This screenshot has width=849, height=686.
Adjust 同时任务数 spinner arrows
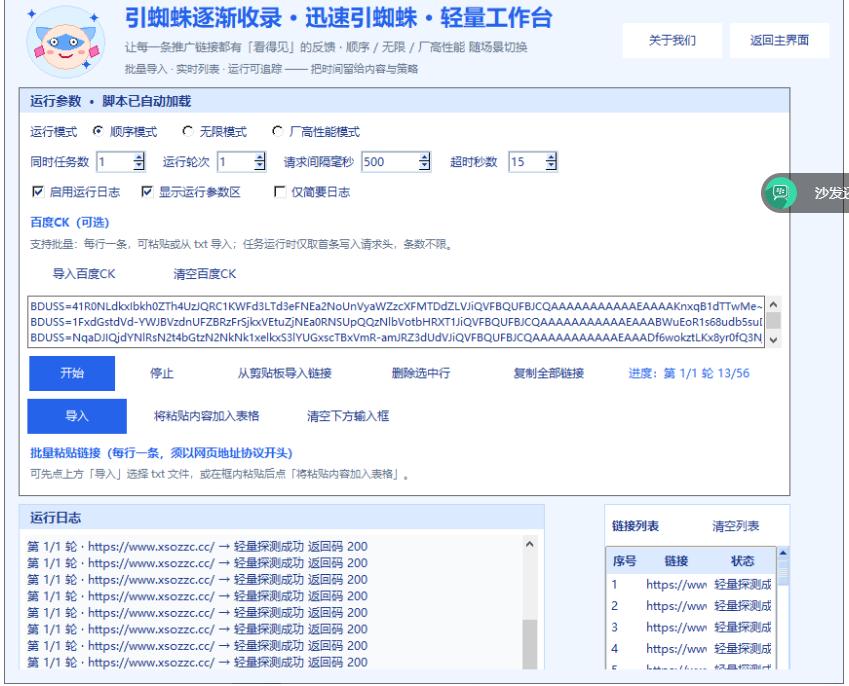click(139, 162)
